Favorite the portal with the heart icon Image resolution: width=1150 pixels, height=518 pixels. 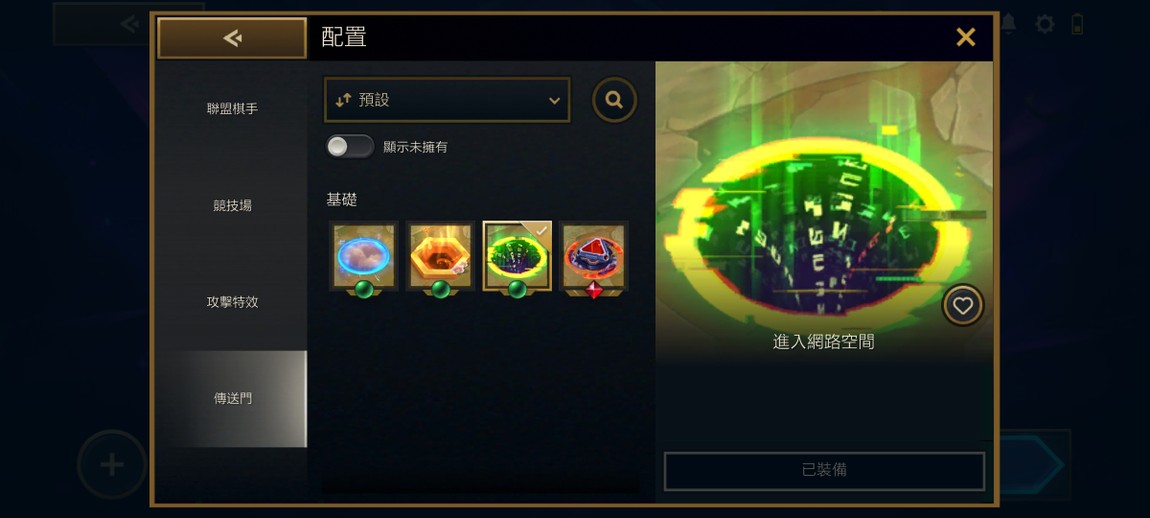(962, 305)
